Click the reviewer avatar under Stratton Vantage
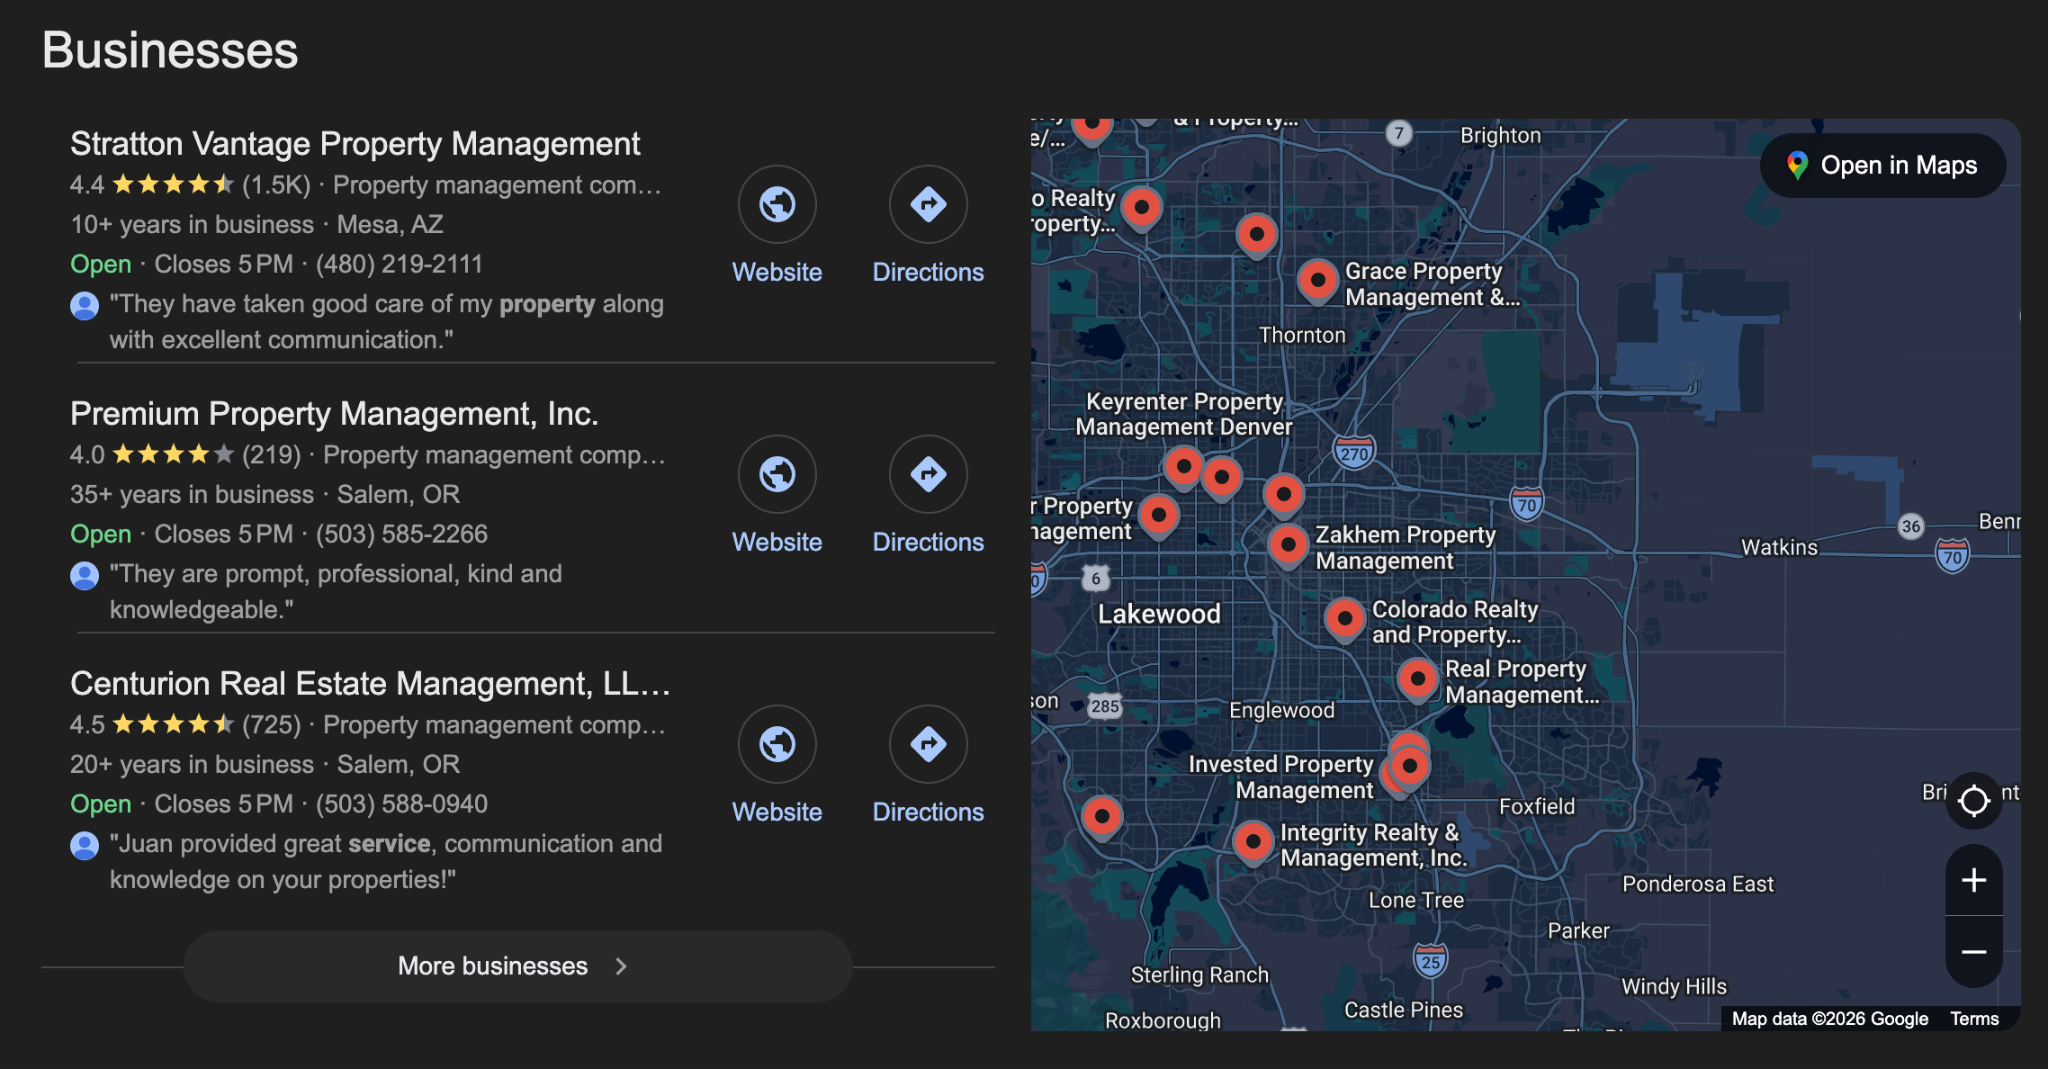This screenshot has height=1069, width=2048. coord(85,305)
